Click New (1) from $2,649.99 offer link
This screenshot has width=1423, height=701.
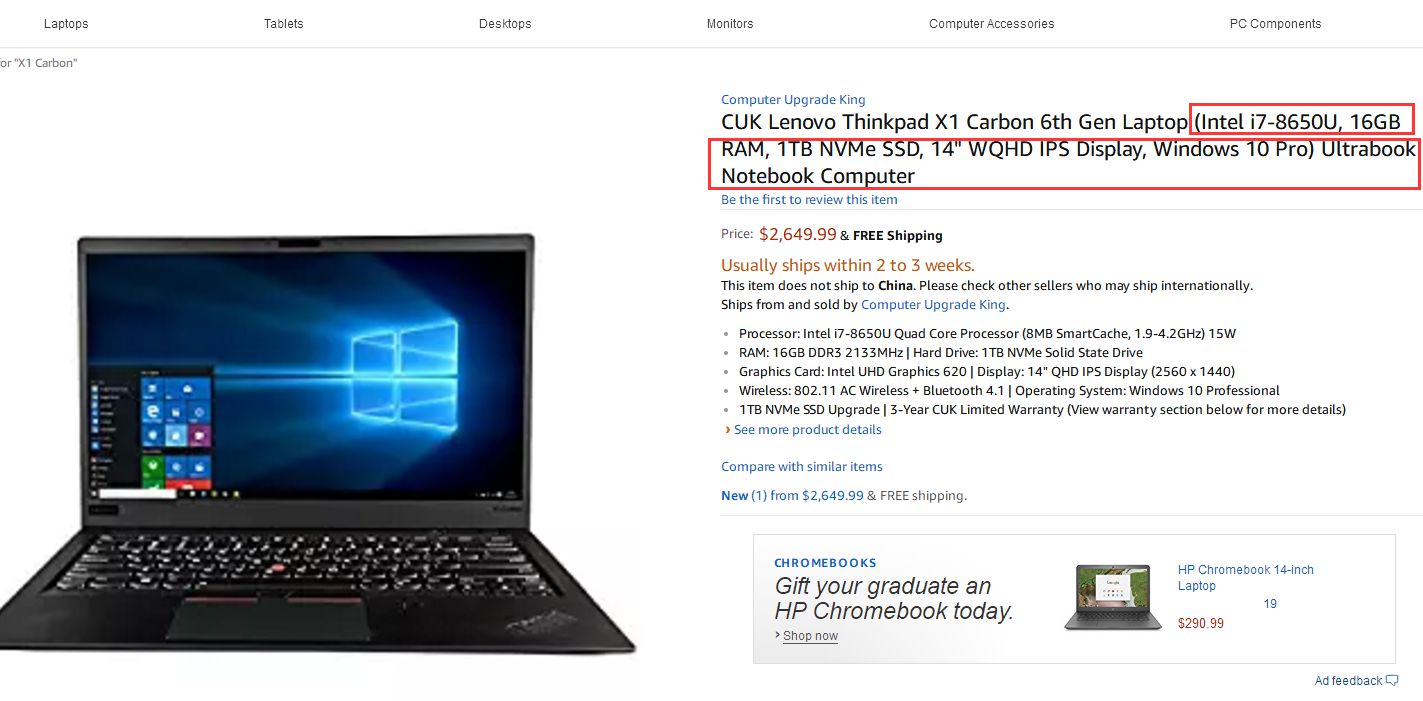point(792,496)
